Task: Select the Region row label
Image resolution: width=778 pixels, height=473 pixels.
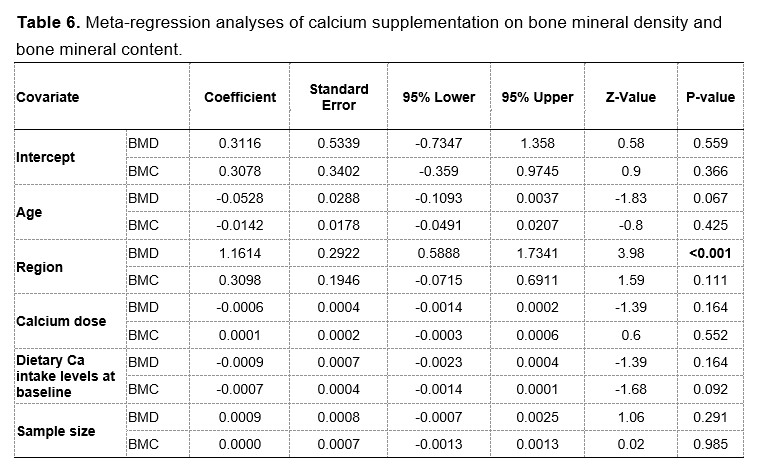Action: coord(39,267)
